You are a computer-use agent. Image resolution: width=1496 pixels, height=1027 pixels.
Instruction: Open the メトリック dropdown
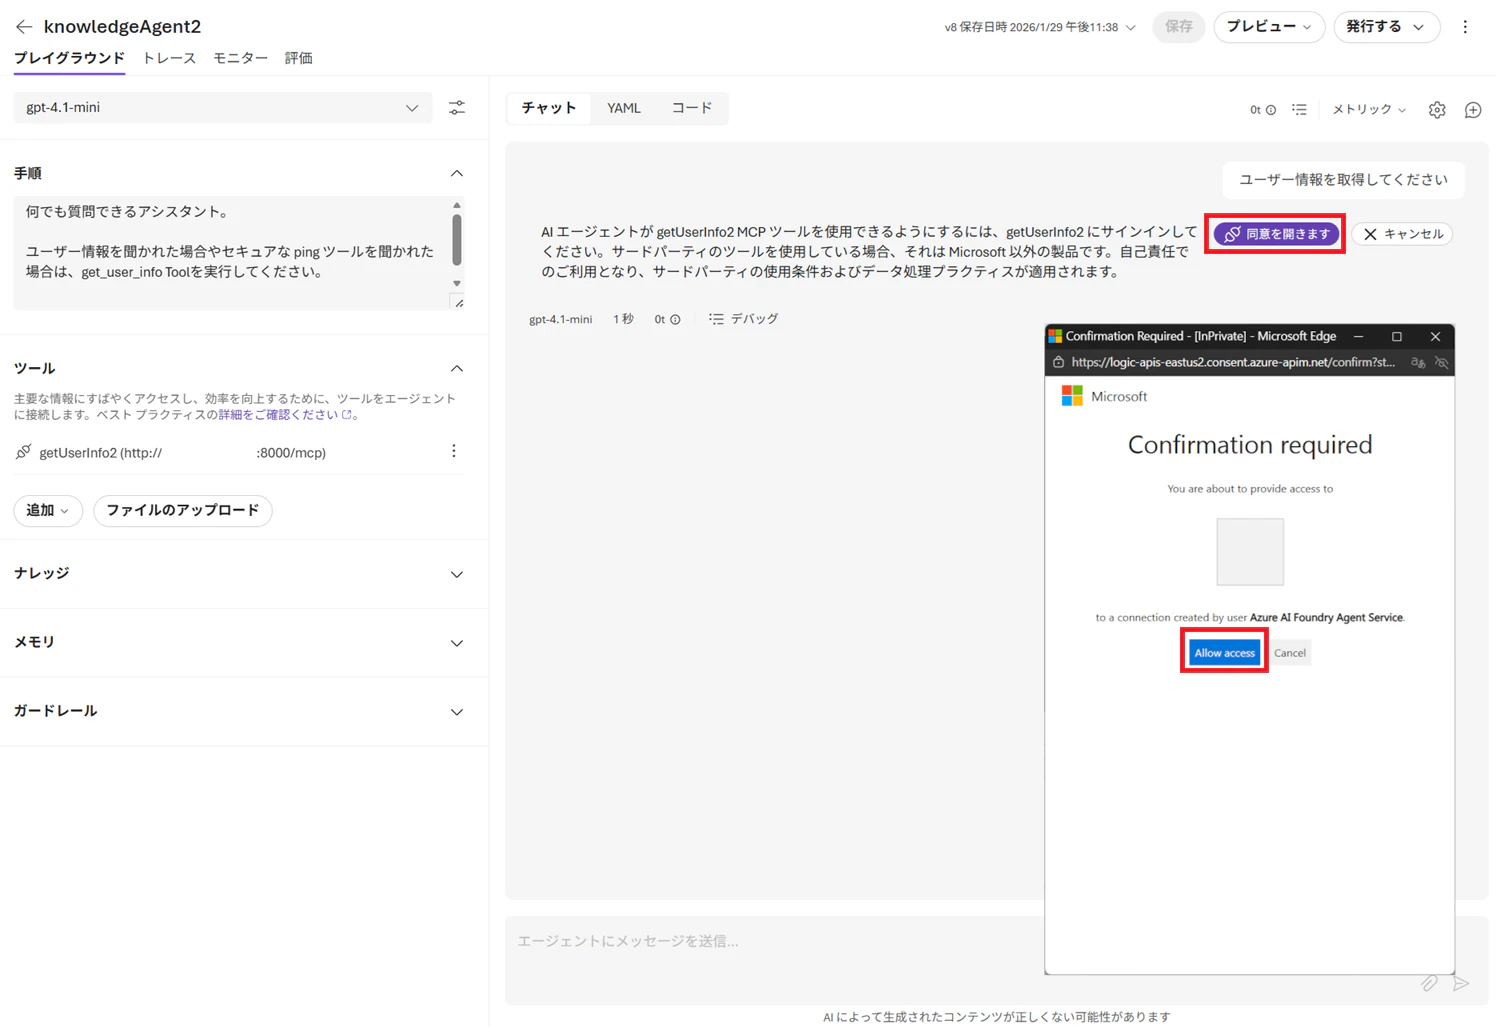(x=1369, y=110)
